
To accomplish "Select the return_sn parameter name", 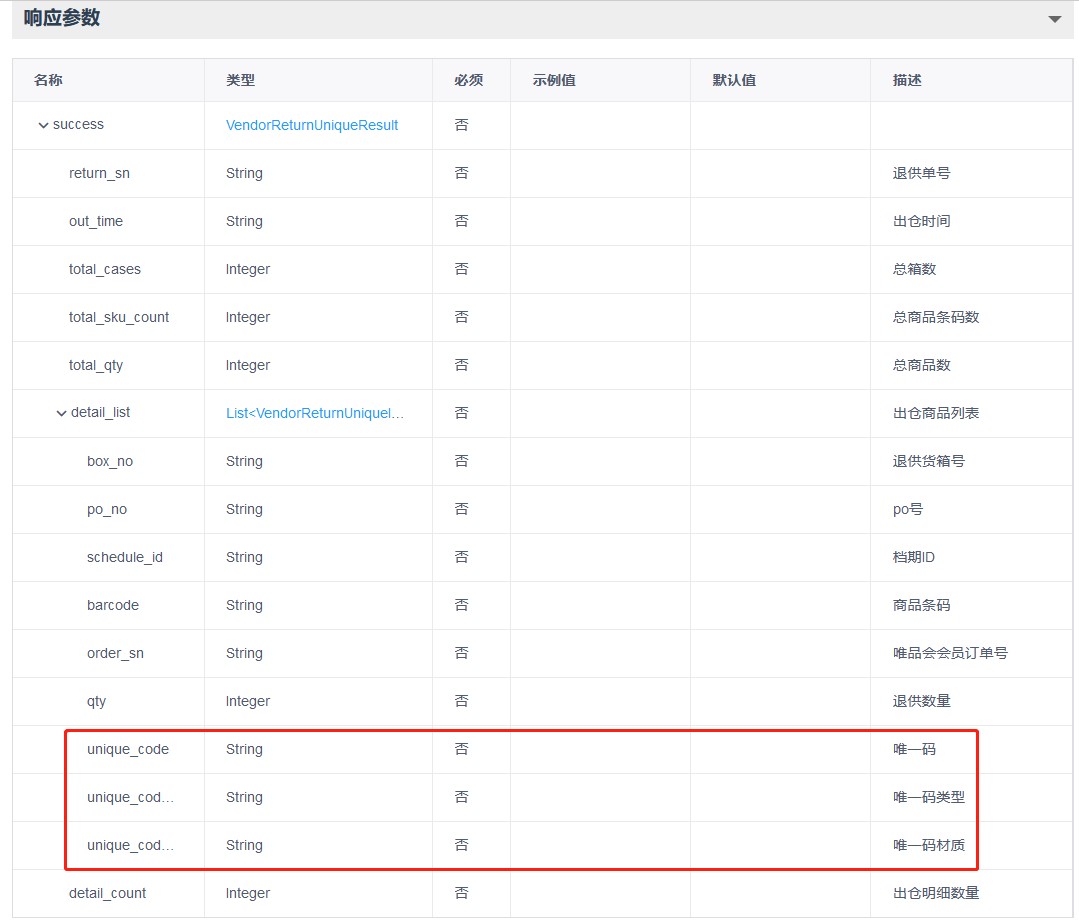I will pyautogui.click(x=99, y=173).
